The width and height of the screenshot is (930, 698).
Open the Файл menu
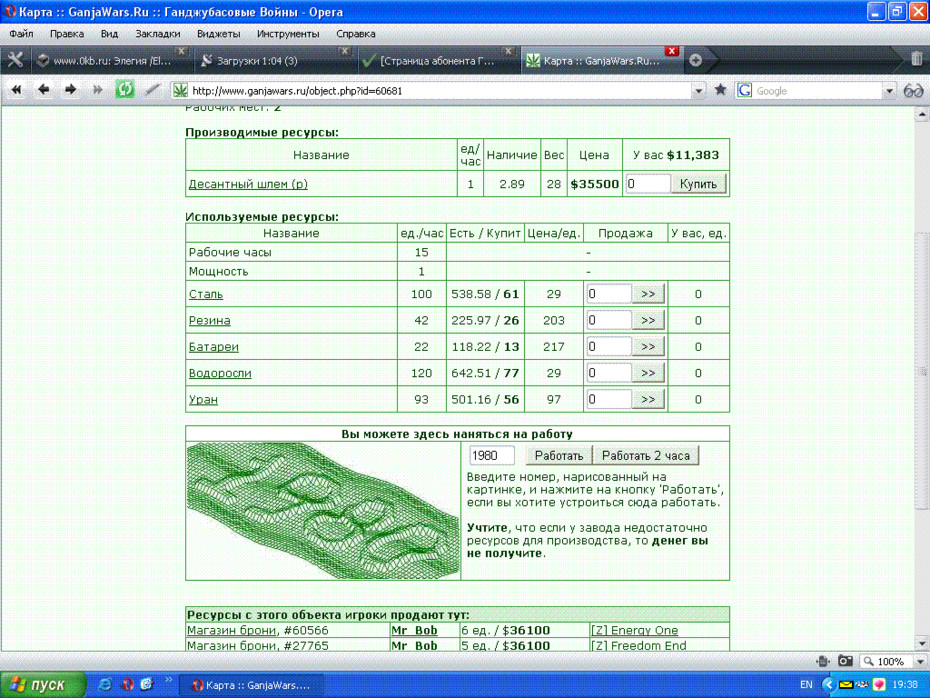[x=21, y=34]
